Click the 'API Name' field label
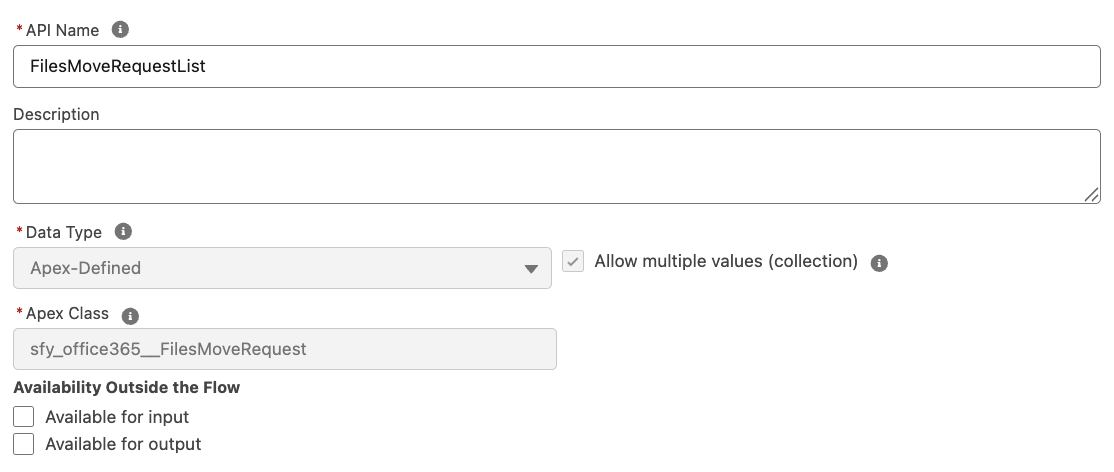Image resolution: width=1114 pixels, height=472 pixels. point(62,30)
